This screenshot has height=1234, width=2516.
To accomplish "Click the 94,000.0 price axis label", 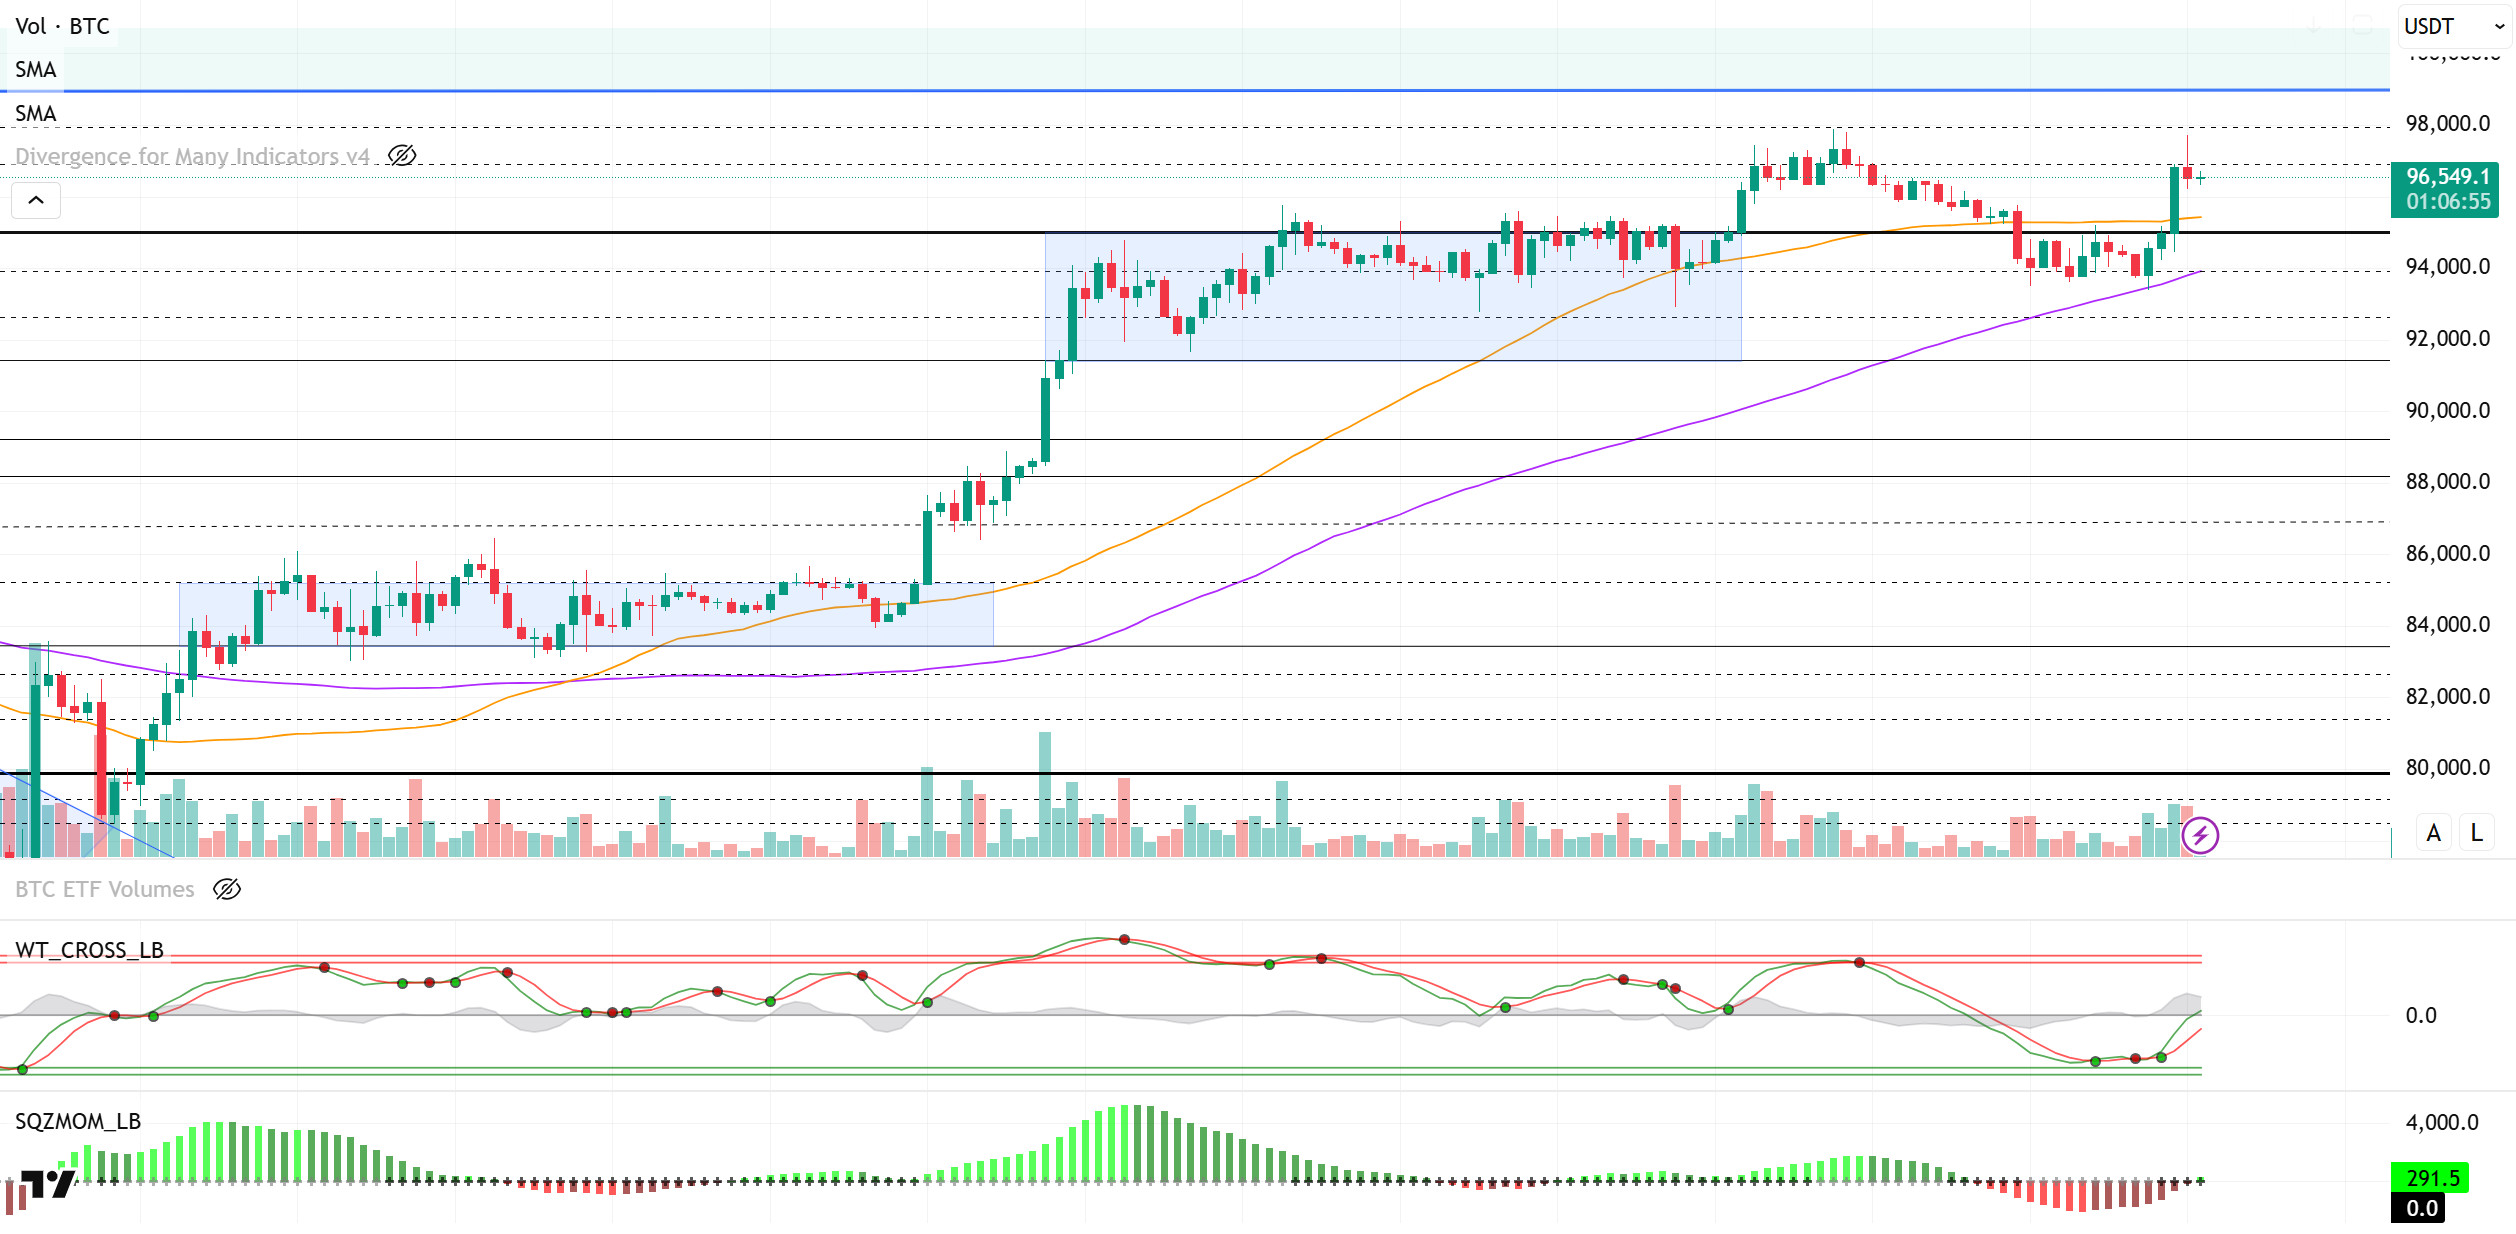I will point(2448,267).
